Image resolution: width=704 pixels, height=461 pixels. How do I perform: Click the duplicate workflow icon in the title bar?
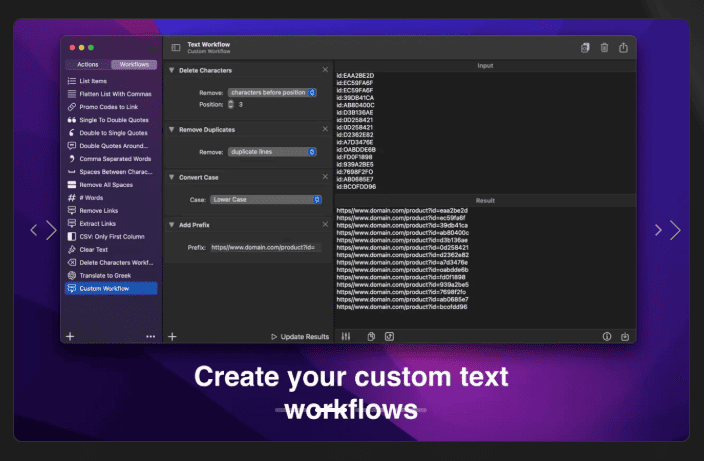[585, 48]
